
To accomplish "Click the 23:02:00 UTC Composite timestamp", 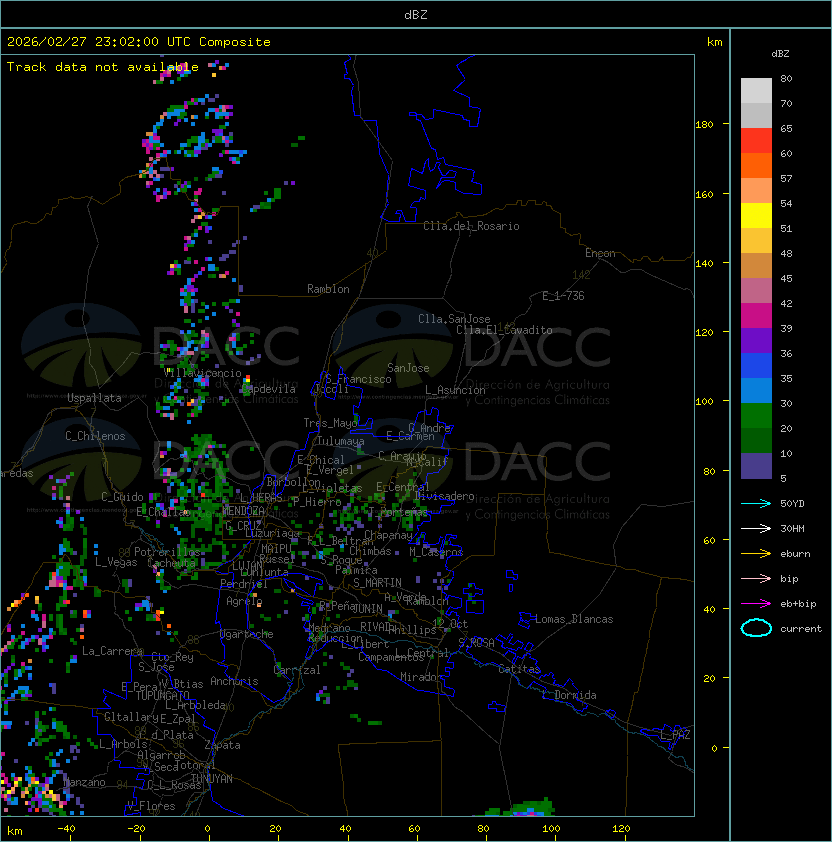I will (139, 42).
